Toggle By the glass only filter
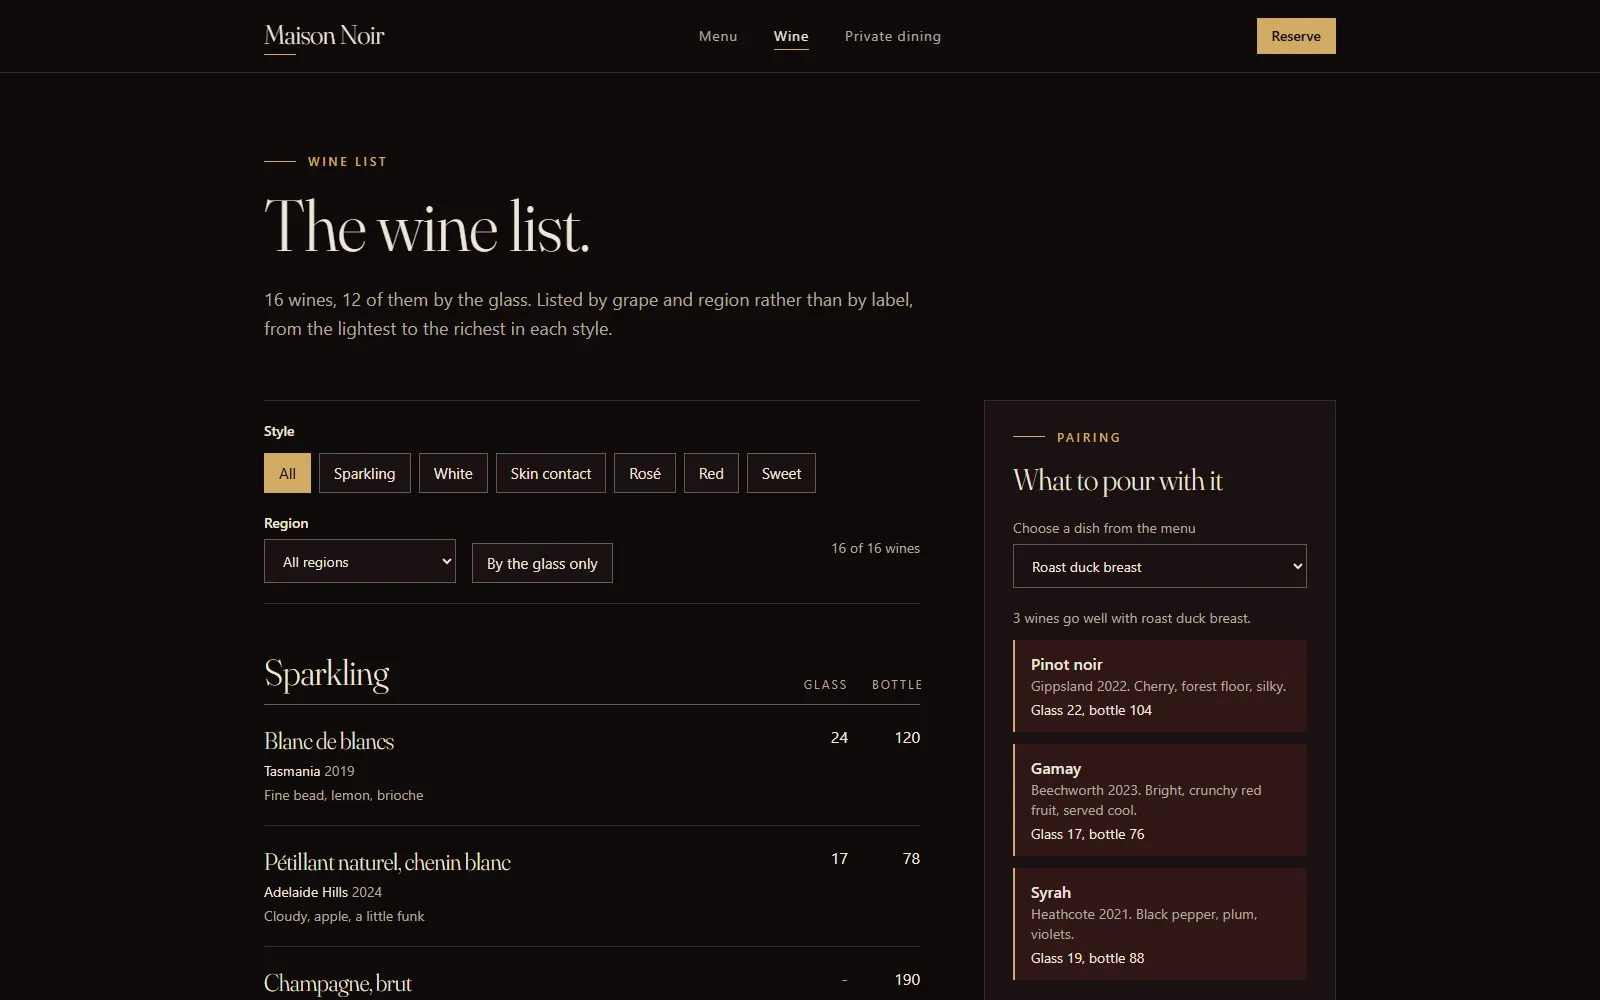1600x1000 pixels. pos(542,563)
